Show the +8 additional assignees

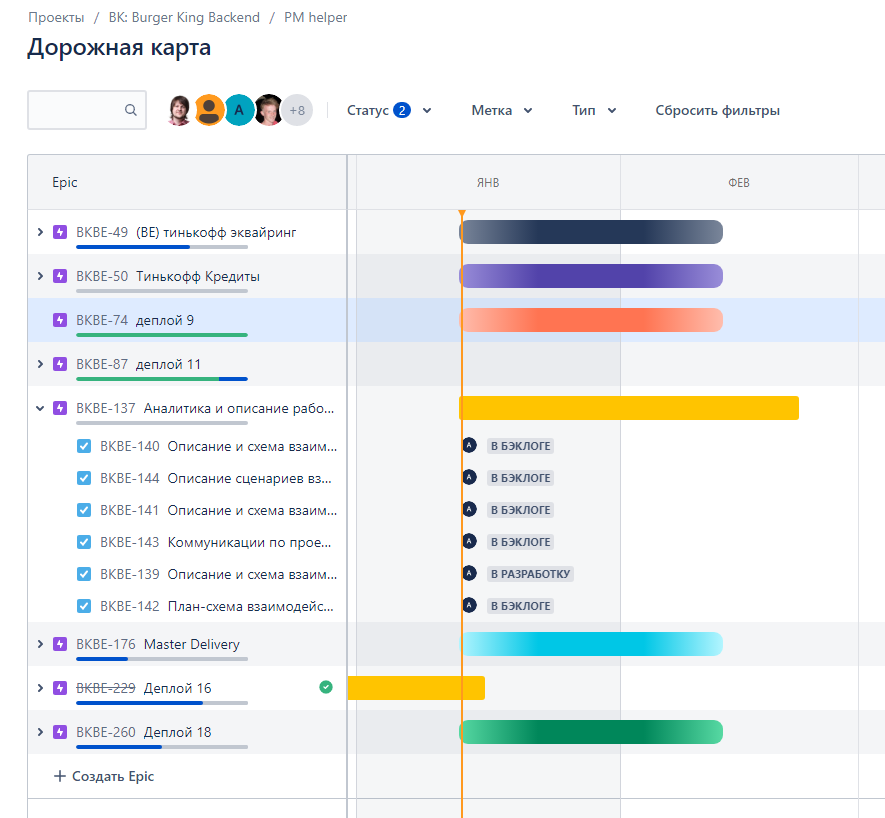pos(297,110)
